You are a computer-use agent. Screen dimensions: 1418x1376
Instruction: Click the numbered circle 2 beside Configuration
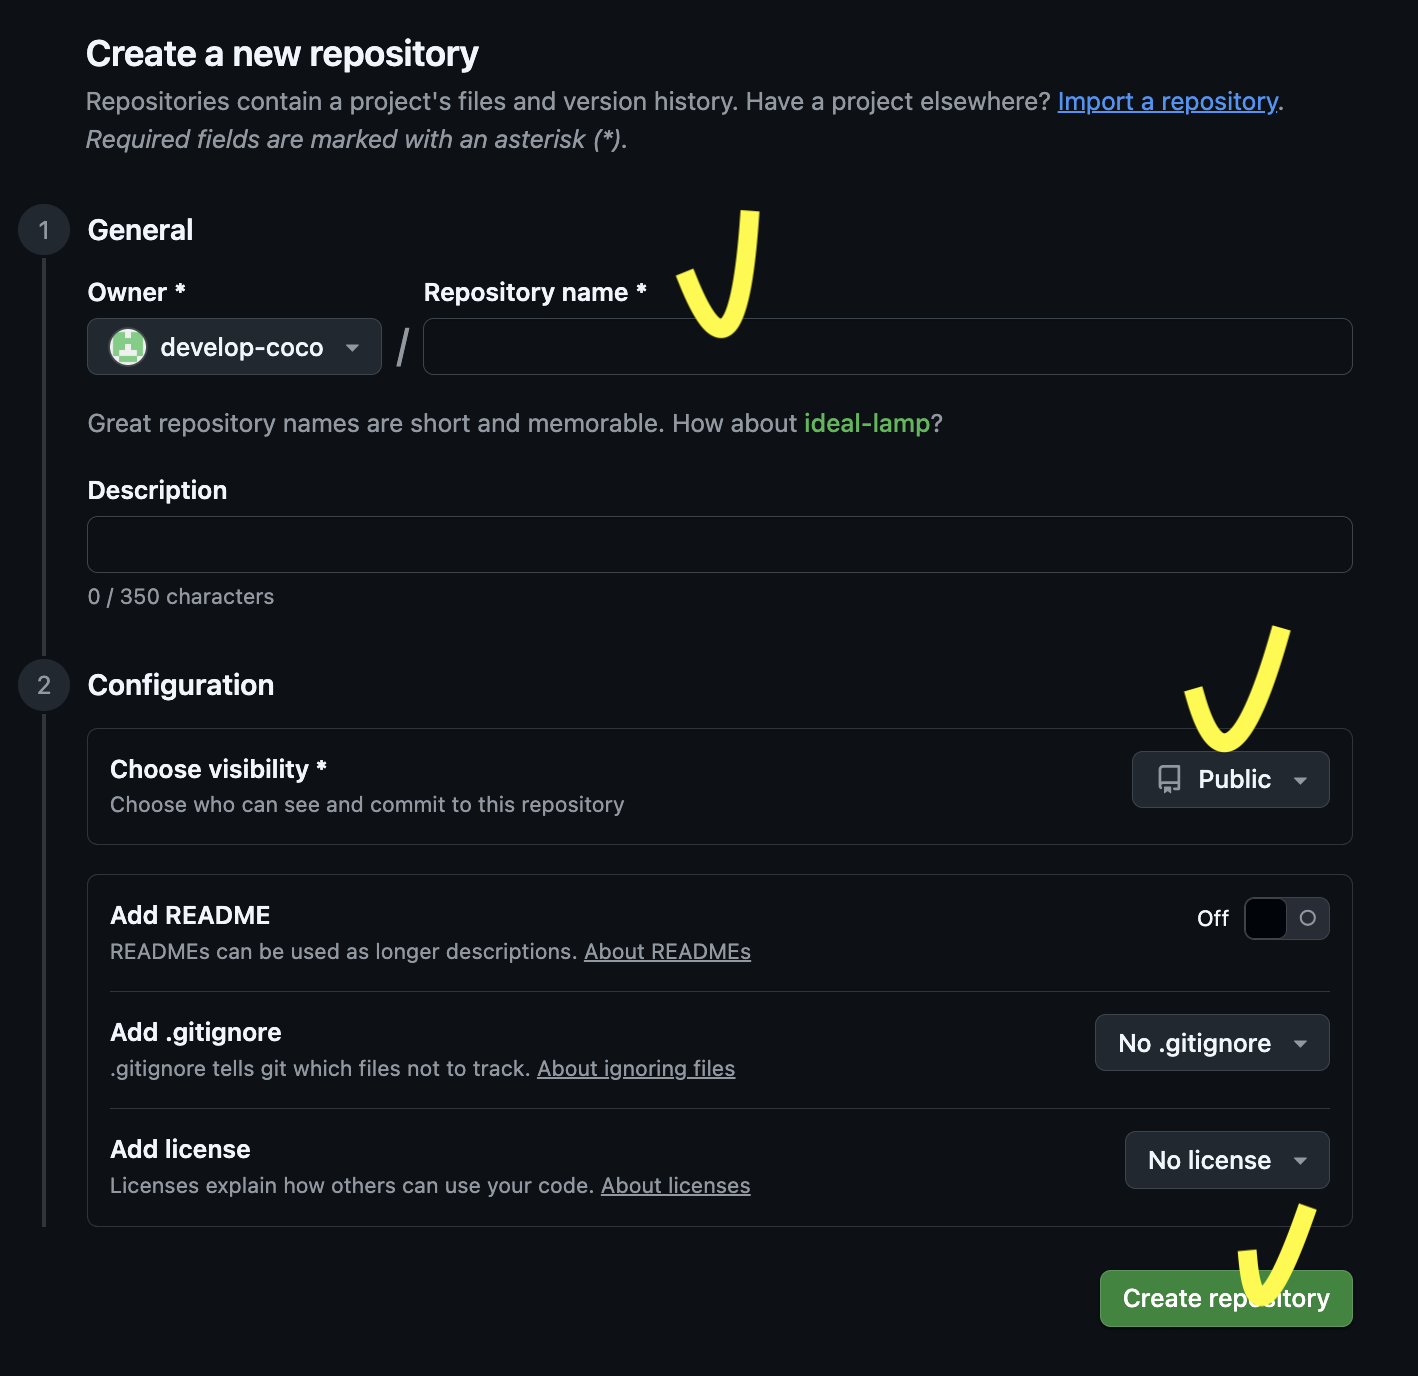tap(43, 685)
